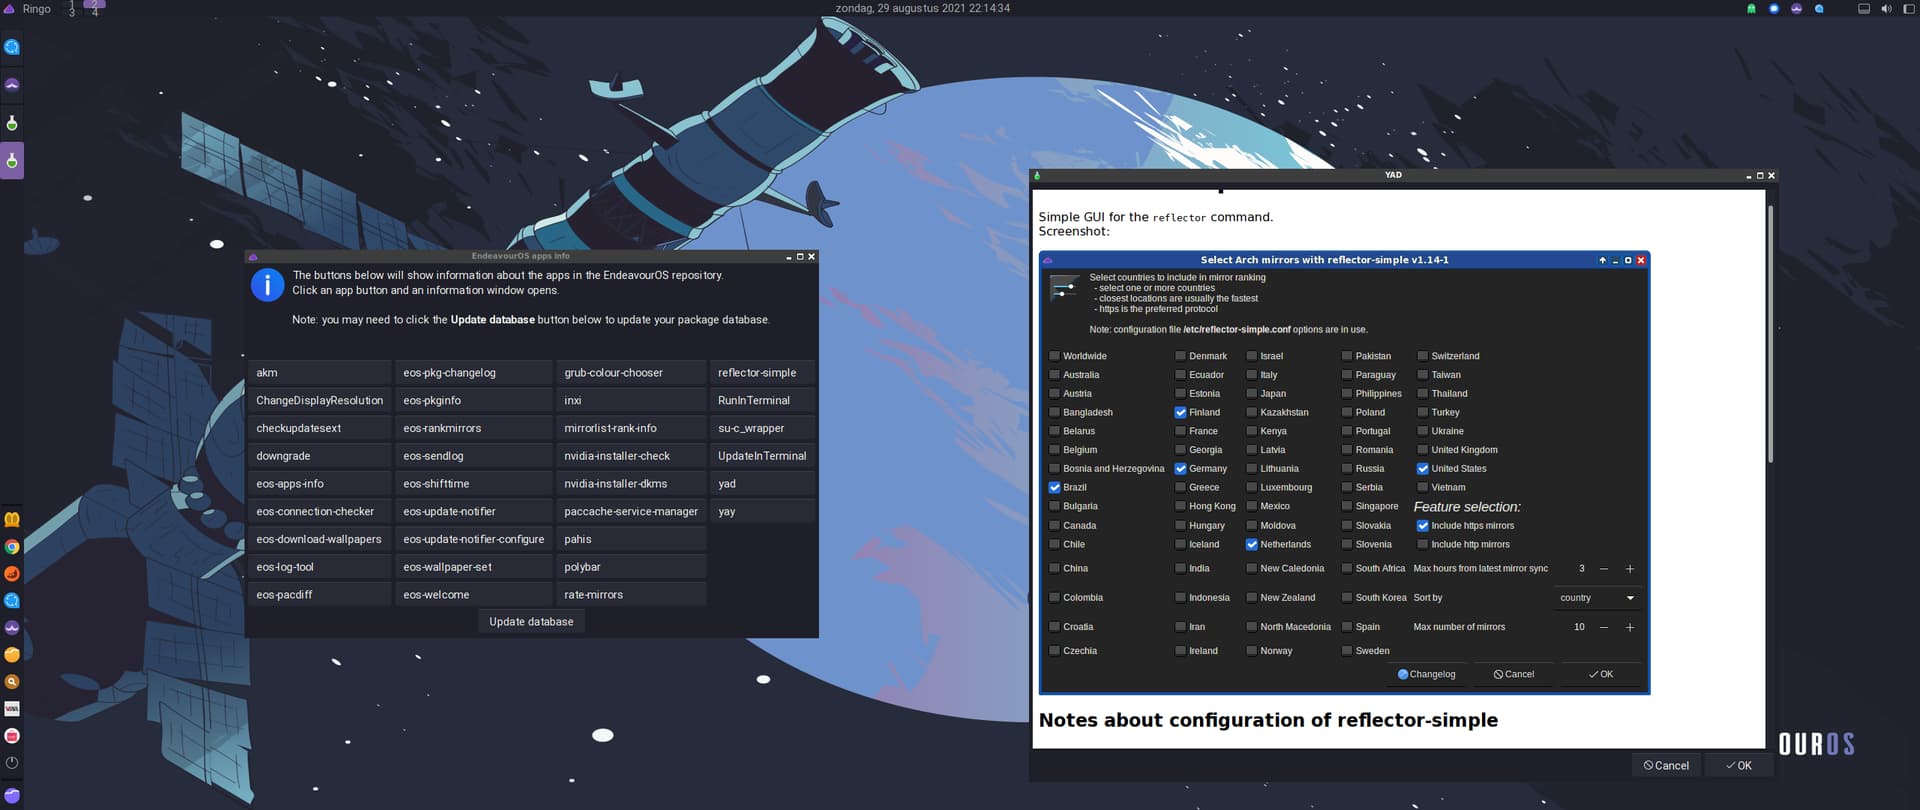Toggle Finland checkbox in reflector screenshot
1920x810 pixels.
(x=1180, y=412)
